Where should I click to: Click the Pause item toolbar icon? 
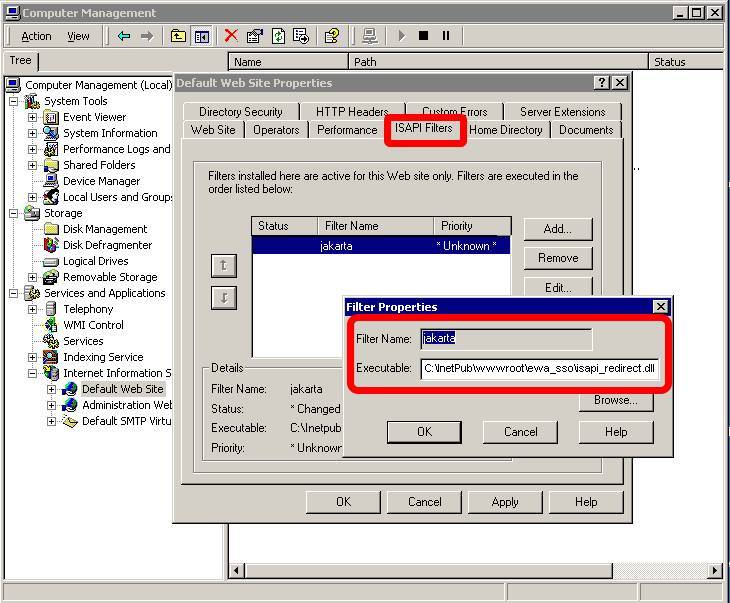[x=446, y=36]
